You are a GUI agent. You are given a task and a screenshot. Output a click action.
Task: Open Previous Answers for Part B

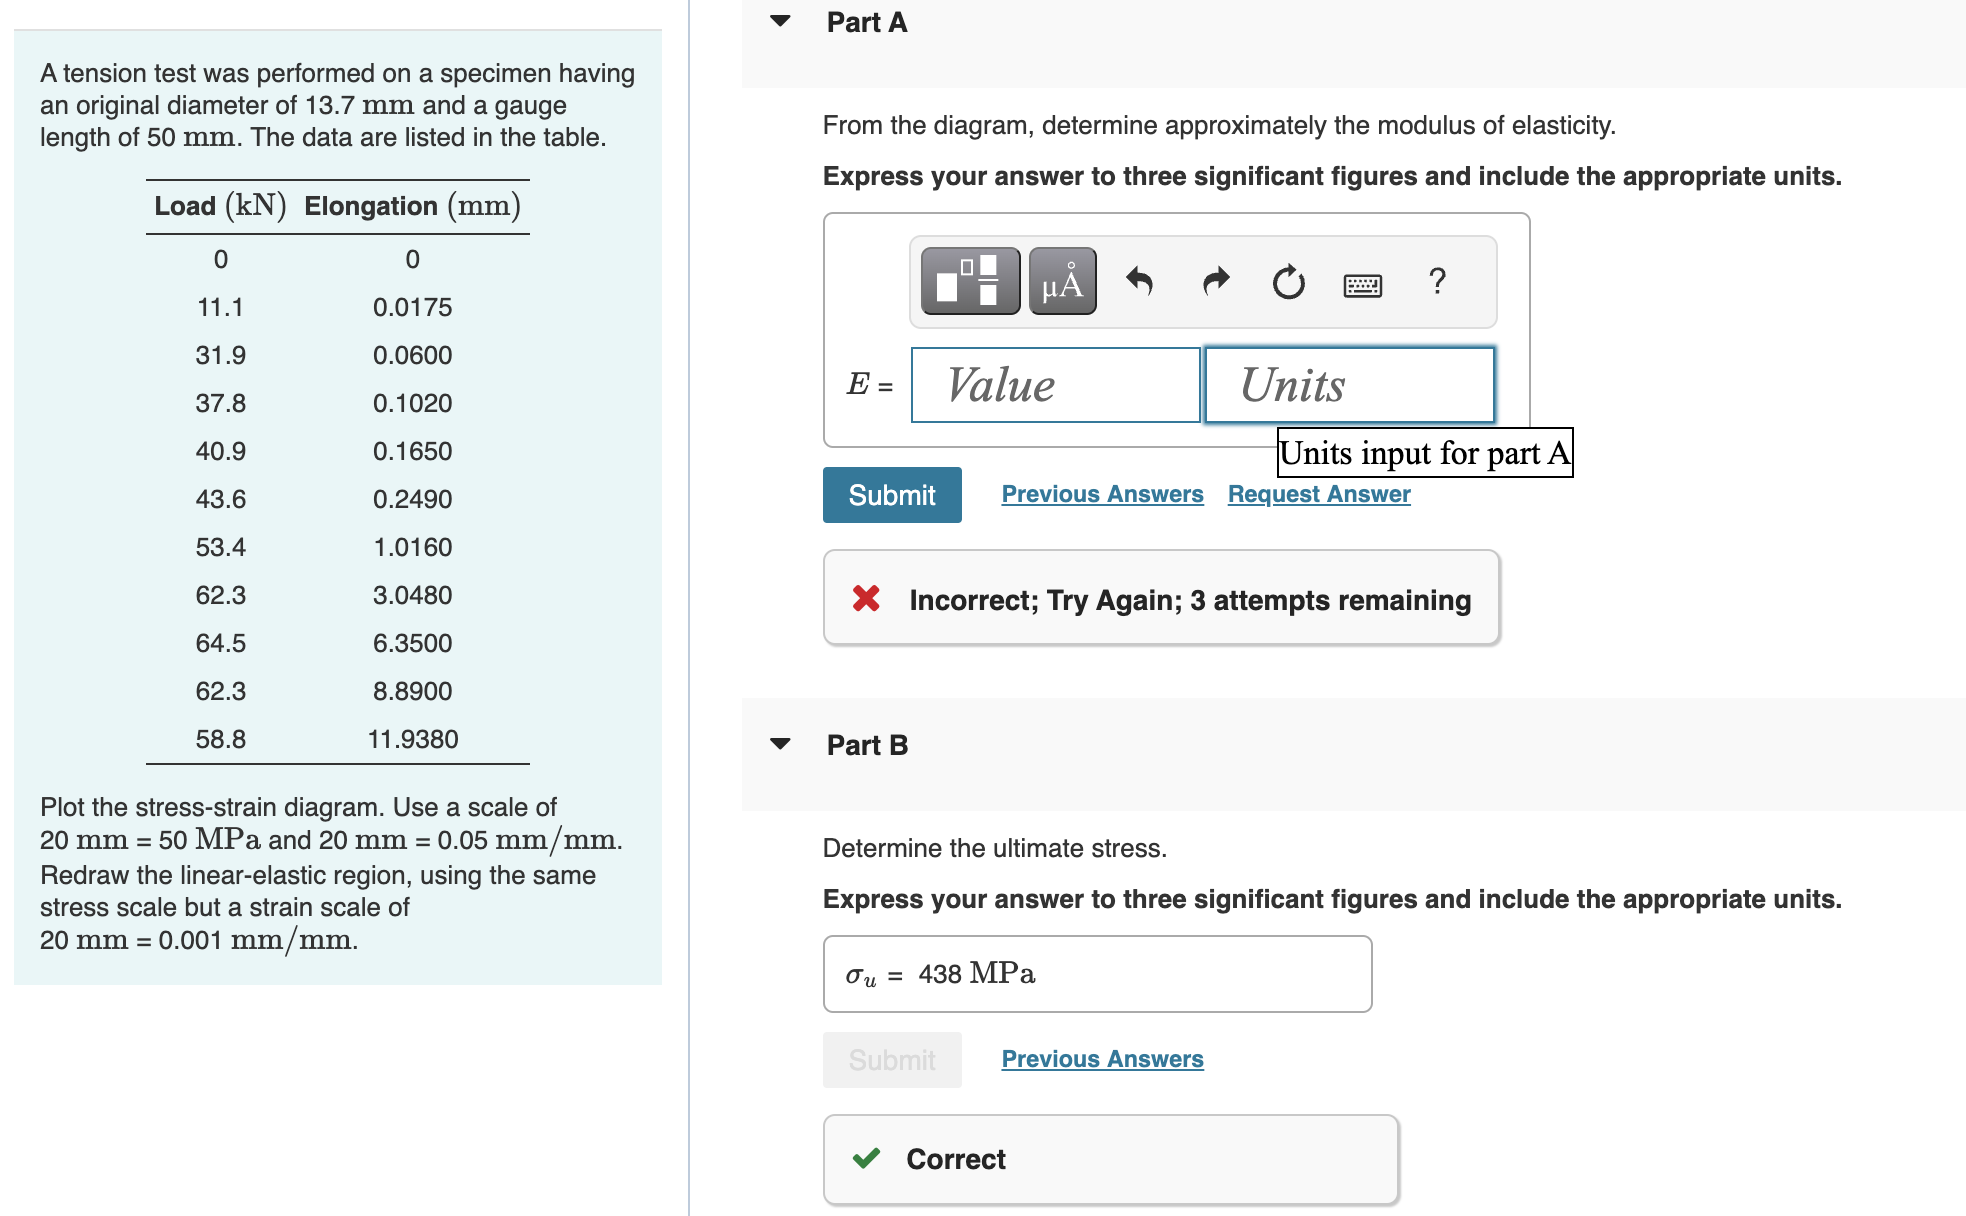tap(1102, 1059)
